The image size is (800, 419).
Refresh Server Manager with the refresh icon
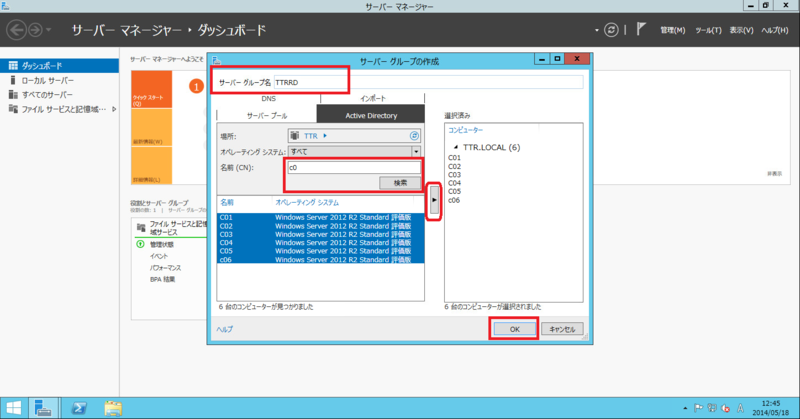(x=611, y=30)
